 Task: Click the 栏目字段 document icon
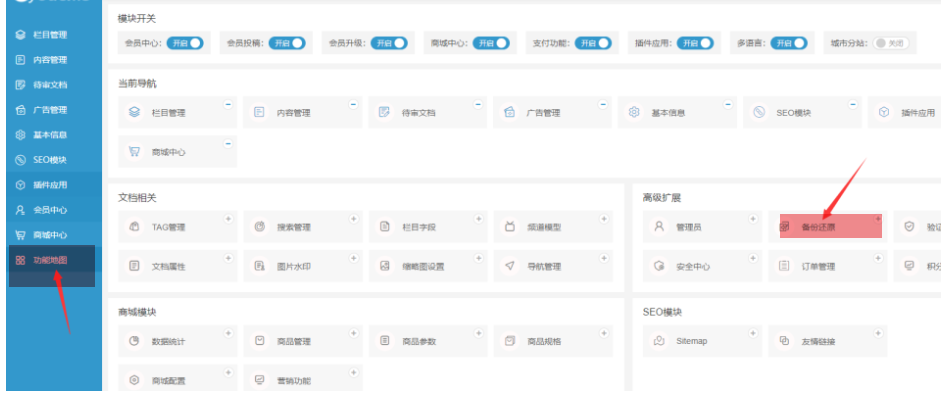(385, 227)
